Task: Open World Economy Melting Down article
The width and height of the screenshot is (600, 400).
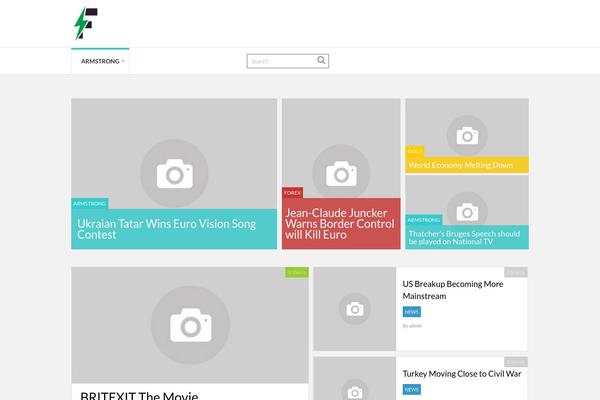Action: coord(461,165)
